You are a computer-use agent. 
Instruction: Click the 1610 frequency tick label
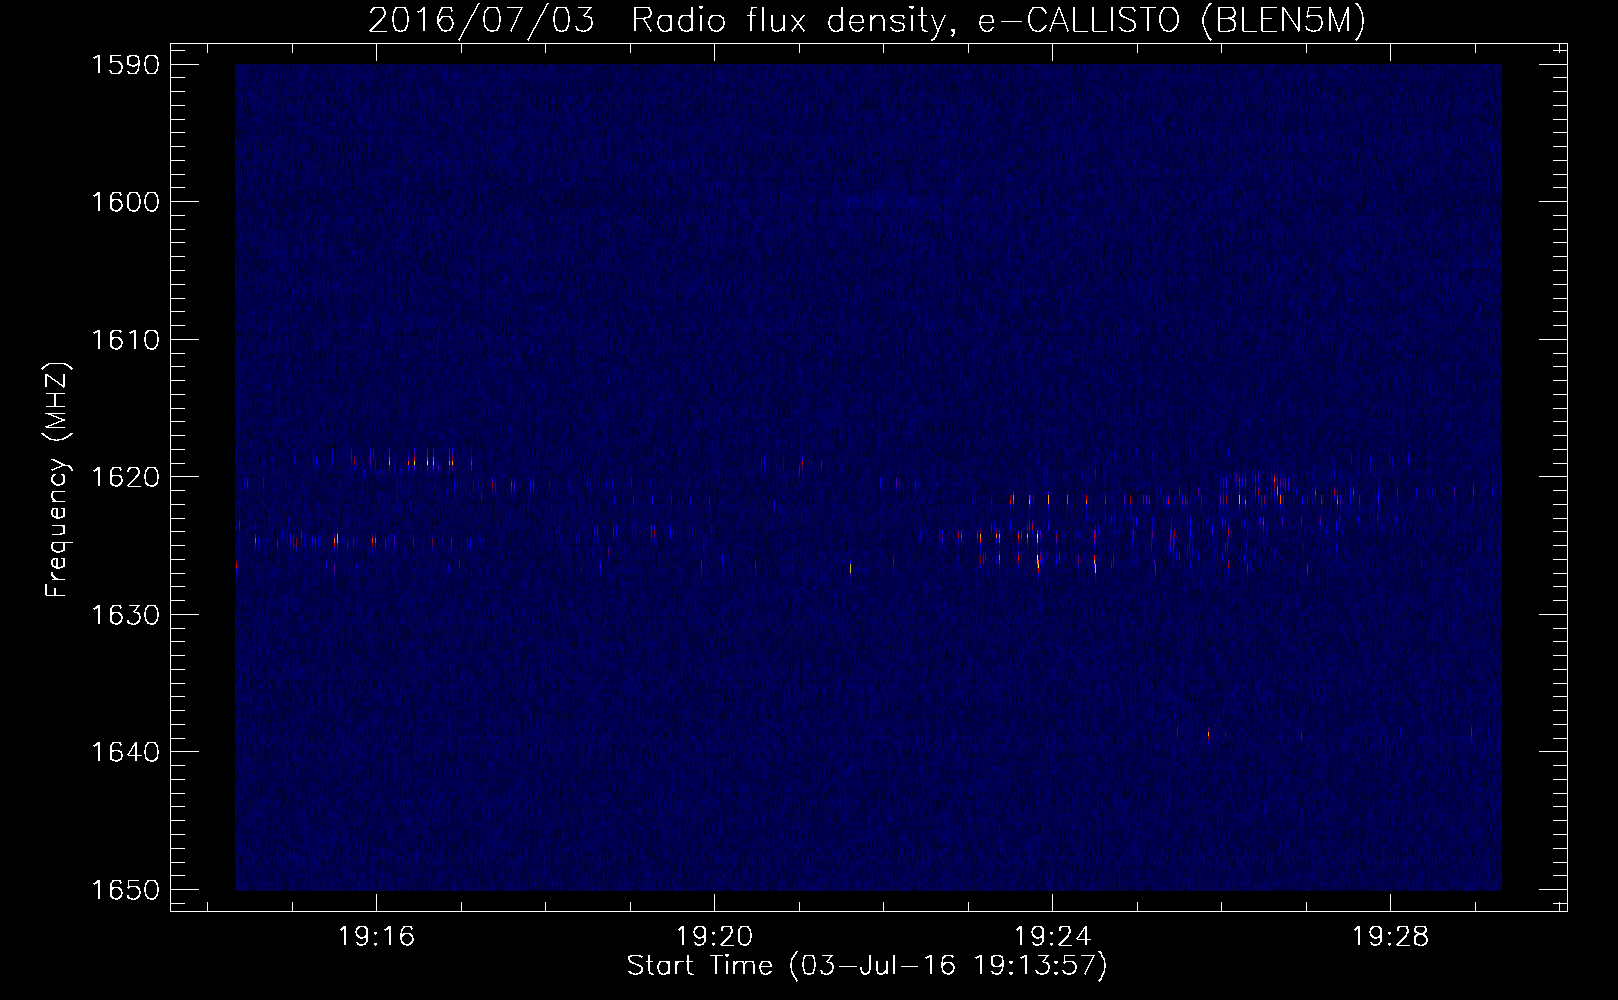coord(124,340)
